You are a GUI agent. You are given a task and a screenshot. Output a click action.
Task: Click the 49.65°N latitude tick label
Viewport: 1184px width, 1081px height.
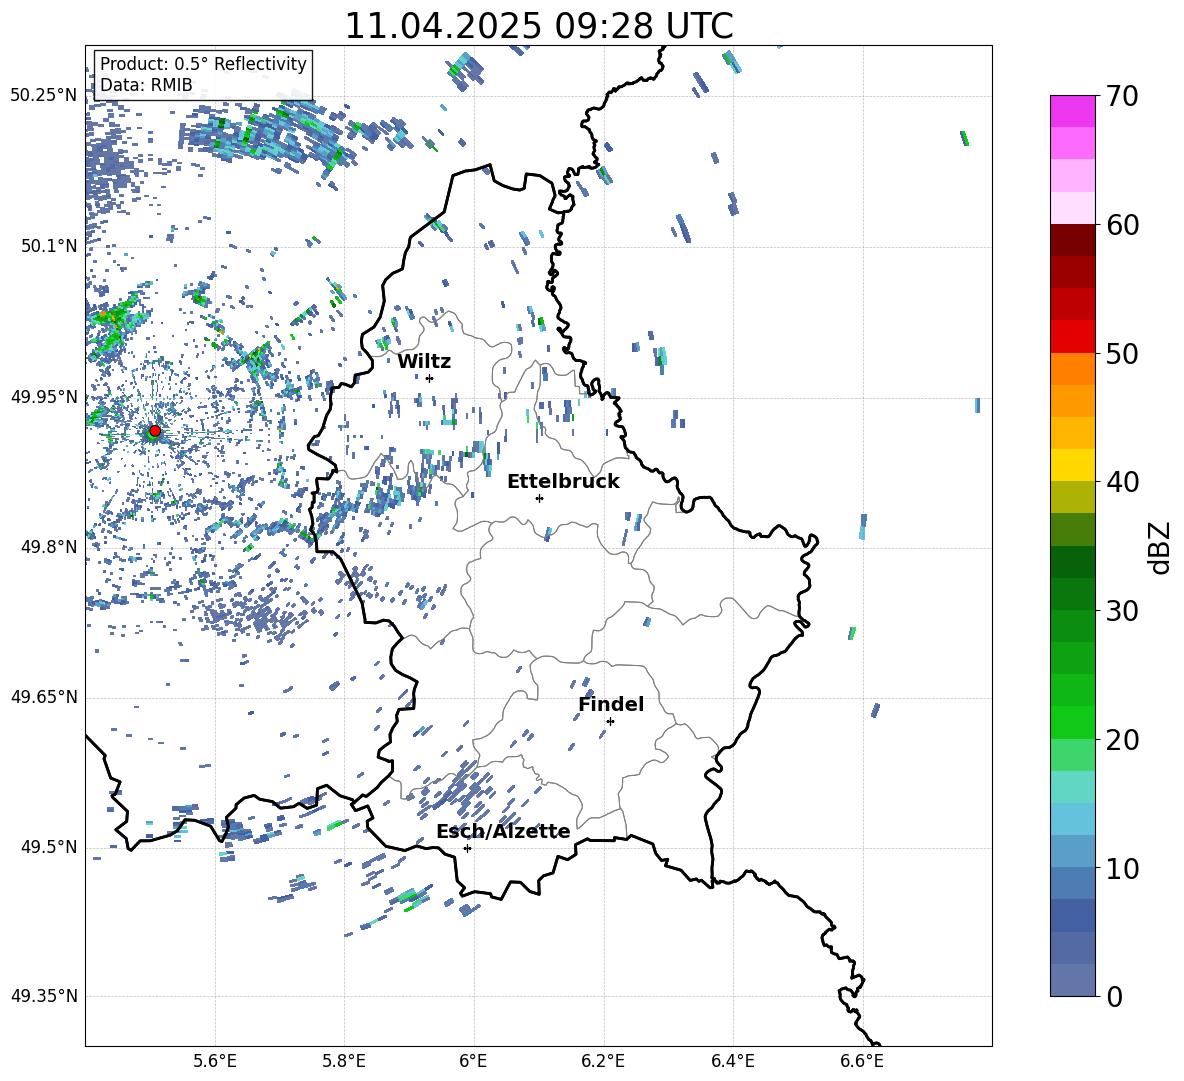(44, 697)
